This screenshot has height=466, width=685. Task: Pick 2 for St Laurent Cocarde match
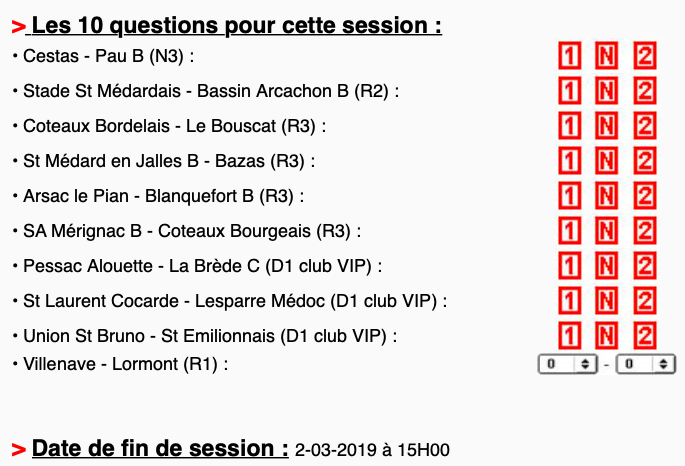tap(645, 301)
